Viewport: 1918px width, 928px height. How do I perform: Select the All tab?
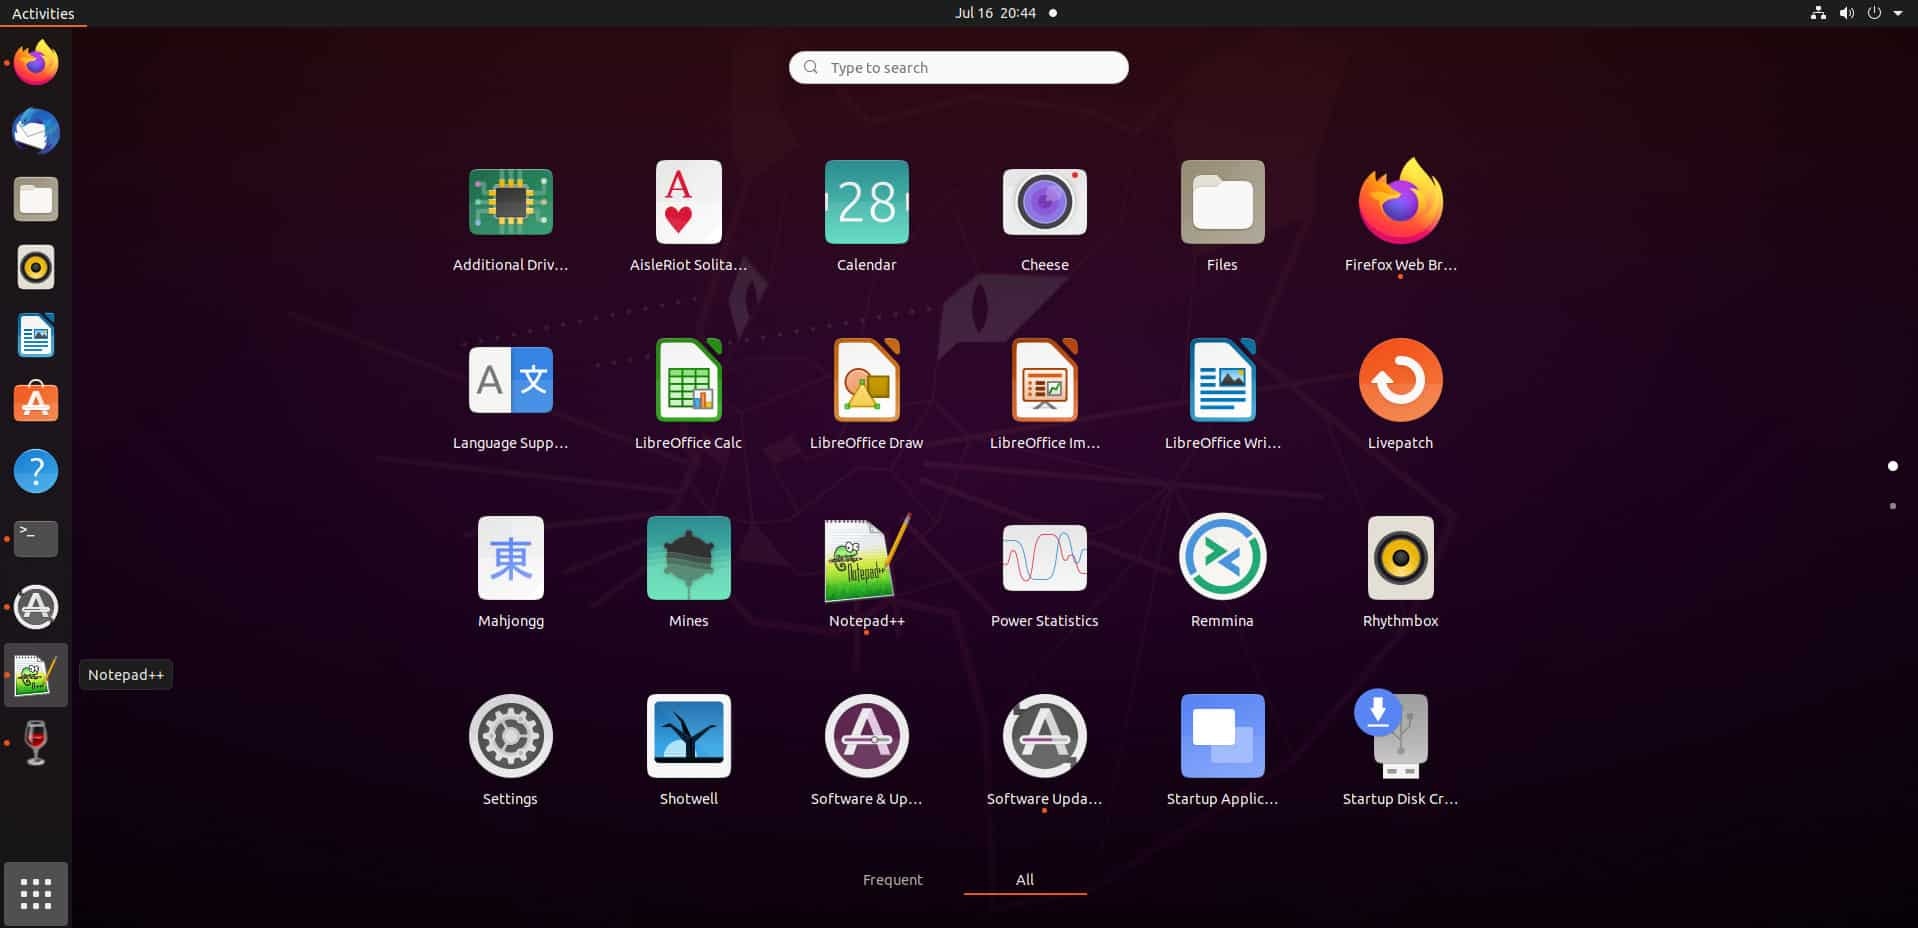point(1025,879)
